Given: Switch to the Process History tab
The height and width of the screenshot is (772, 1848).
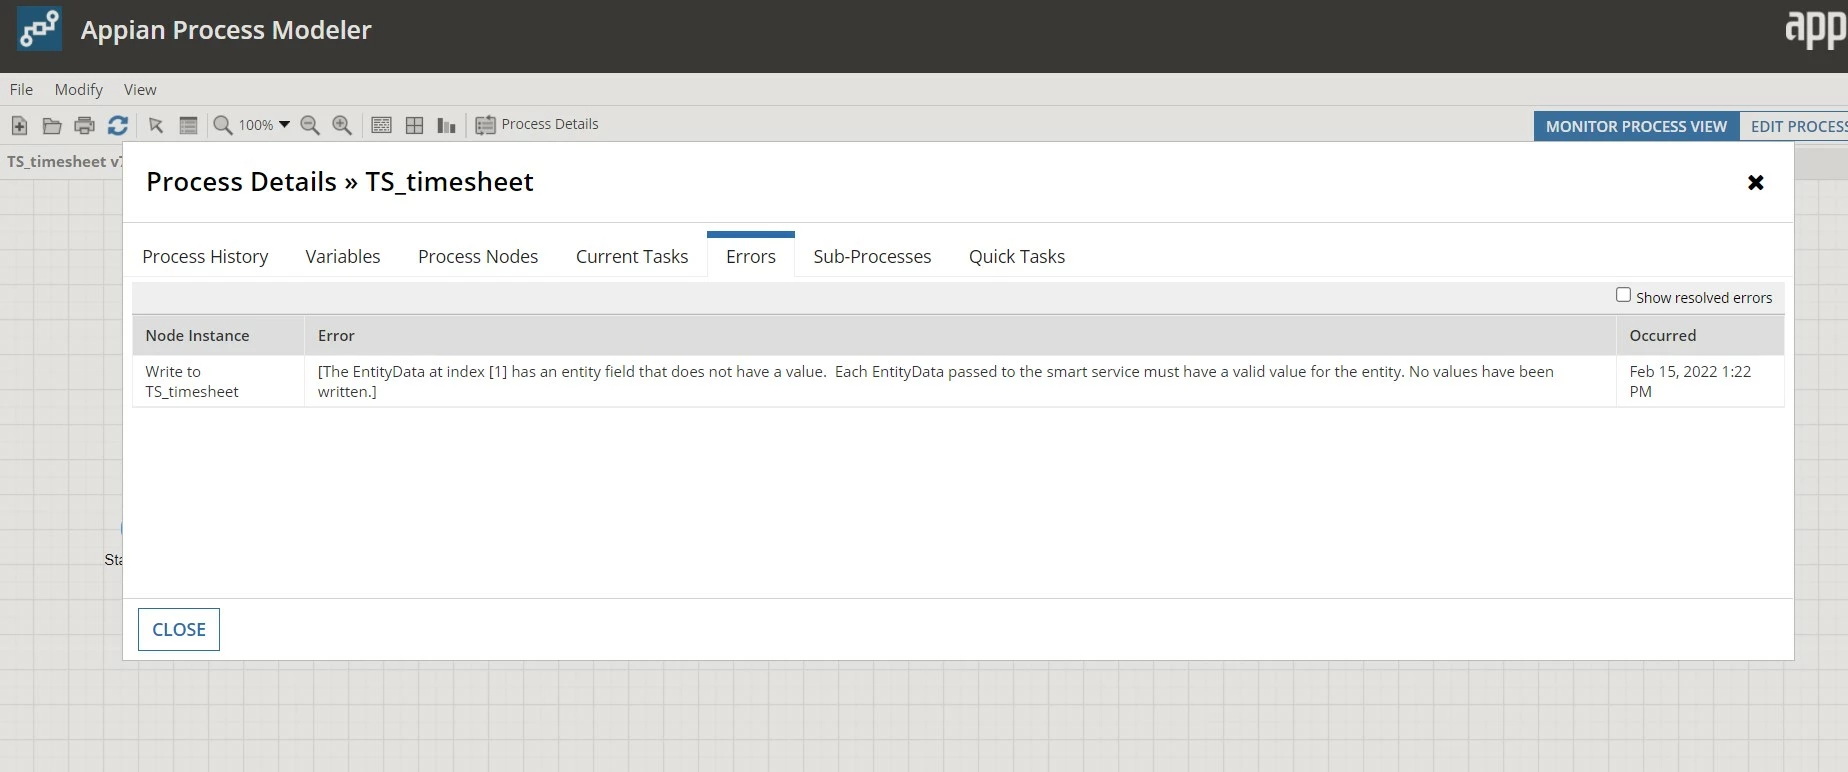Looking at the screenshot, I should pos(205,256).
